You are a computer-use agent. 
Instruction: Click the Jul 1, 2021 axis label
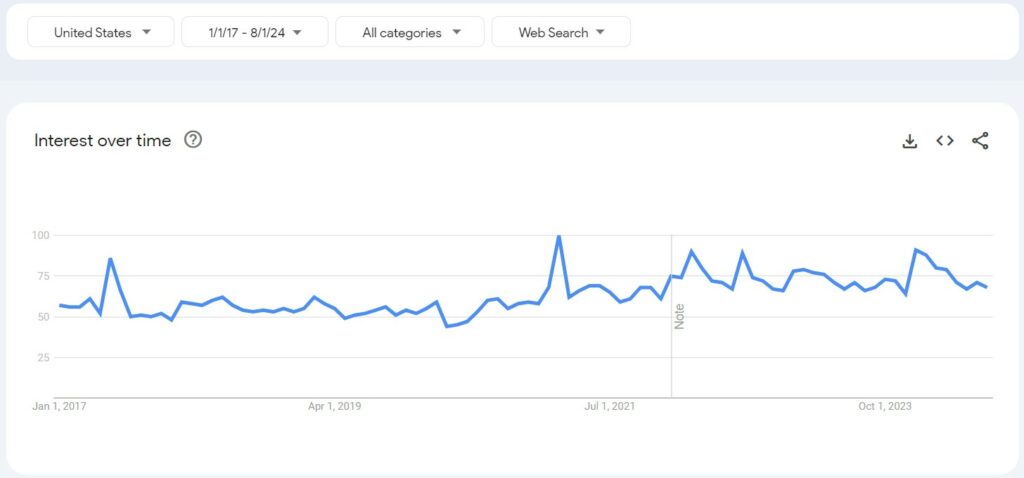point(609,406)
